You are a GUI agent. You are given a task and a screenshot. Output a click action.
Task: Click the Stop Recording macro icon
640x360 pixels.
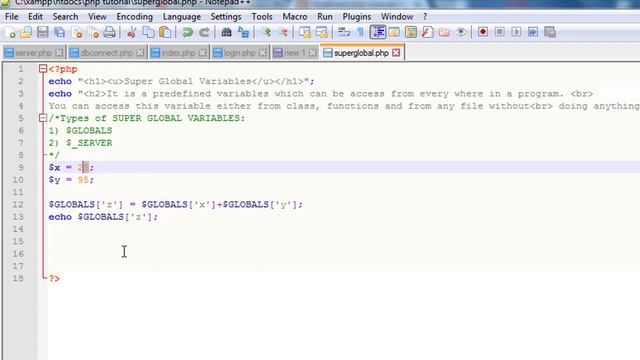500,32
